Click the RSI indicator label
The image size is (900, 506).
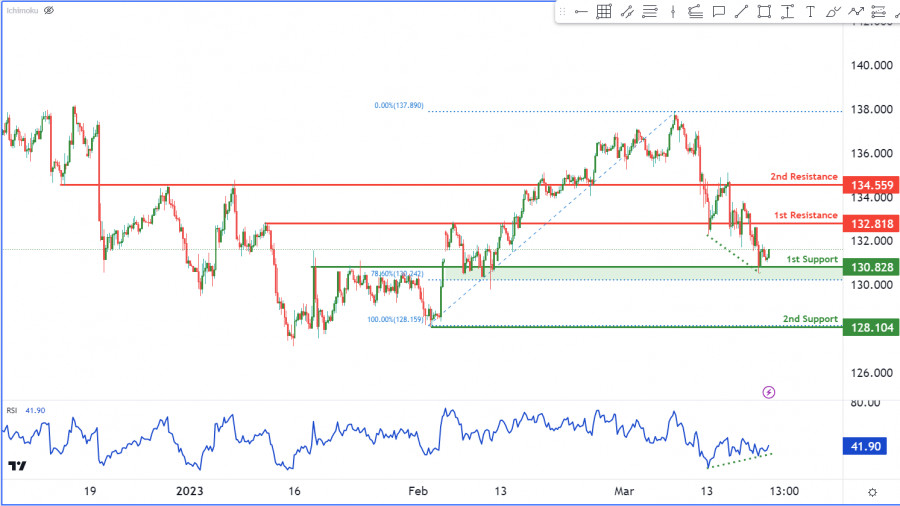click(11, 410)
